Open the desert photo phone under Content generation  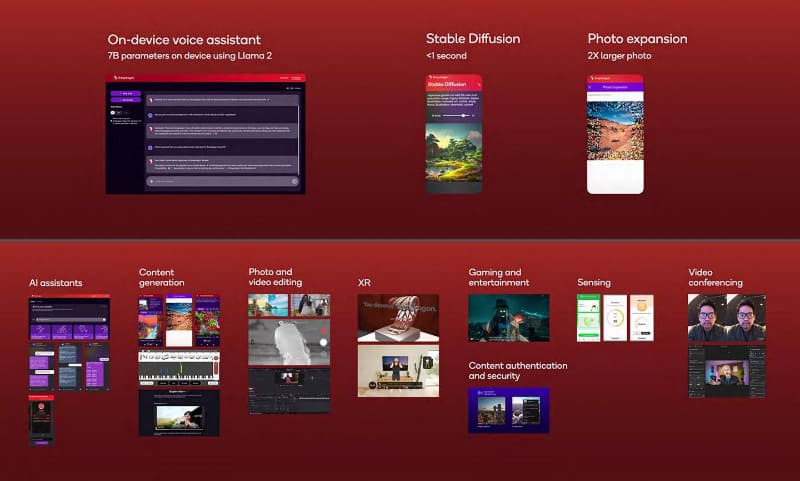tap(179, 321)
